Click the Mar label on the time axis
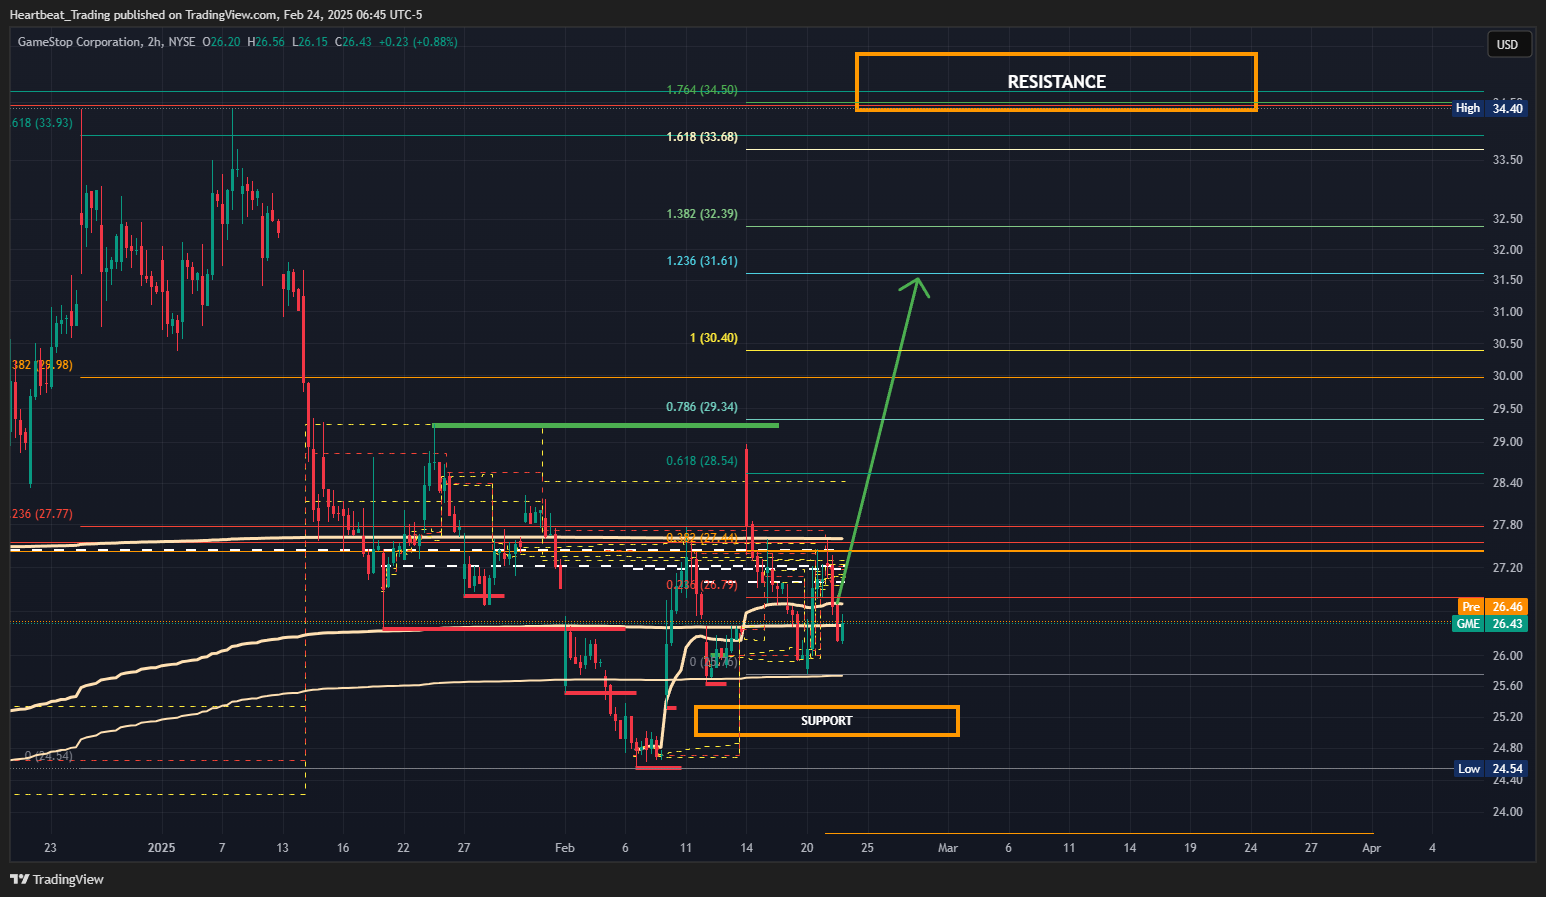 pyautogui.click(x=948, y=848)
